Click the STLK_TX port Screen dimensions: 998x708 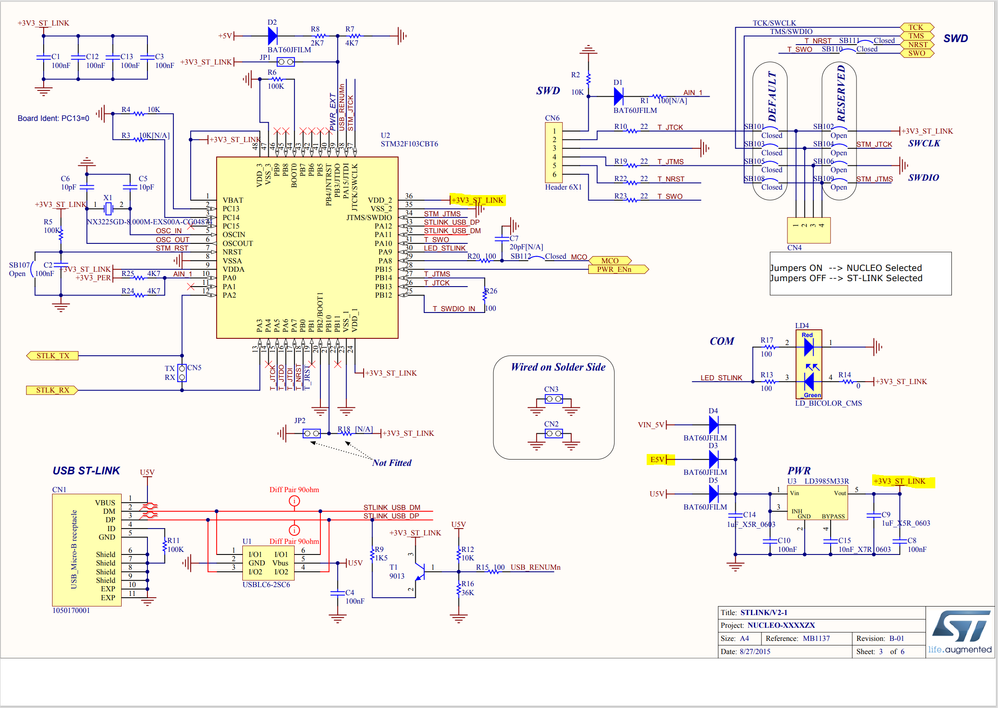(x=52, y=355)
